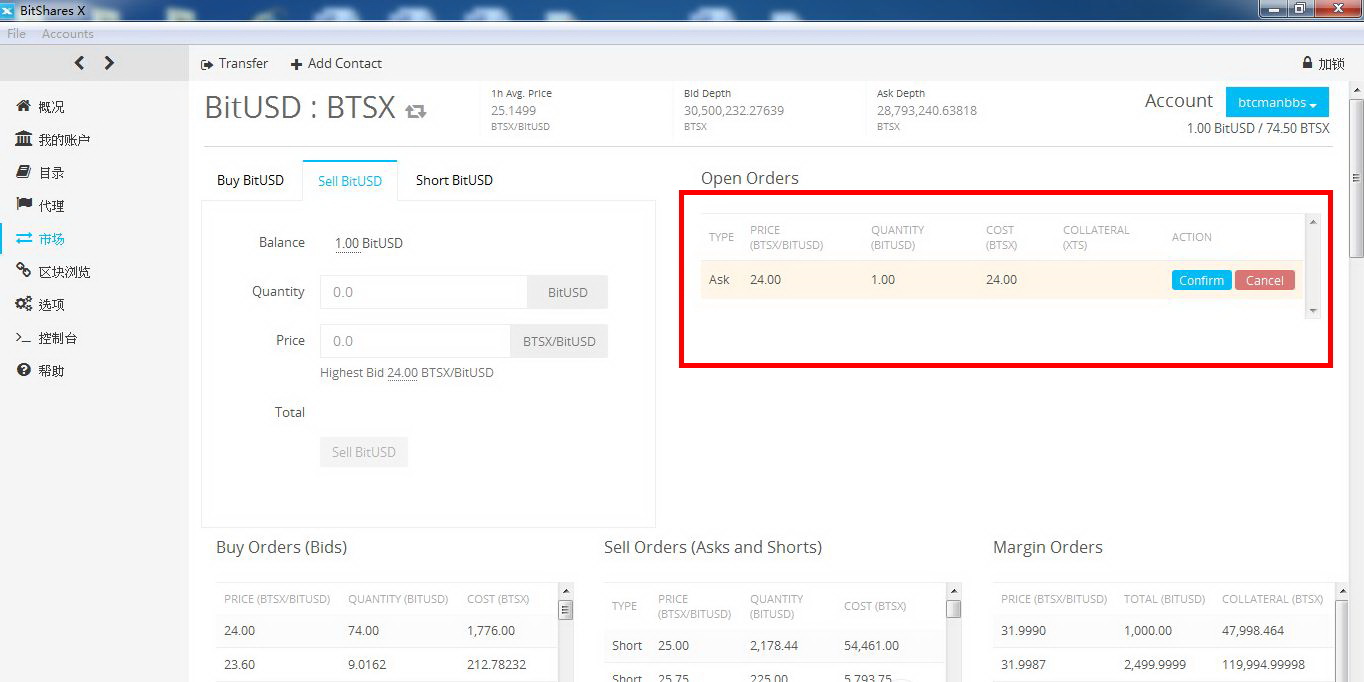The height and width of the screenshot is (682, 1364).
Task: Click the Sell Orders scrollbar up arrow
Action: click(x=953, y=591)
